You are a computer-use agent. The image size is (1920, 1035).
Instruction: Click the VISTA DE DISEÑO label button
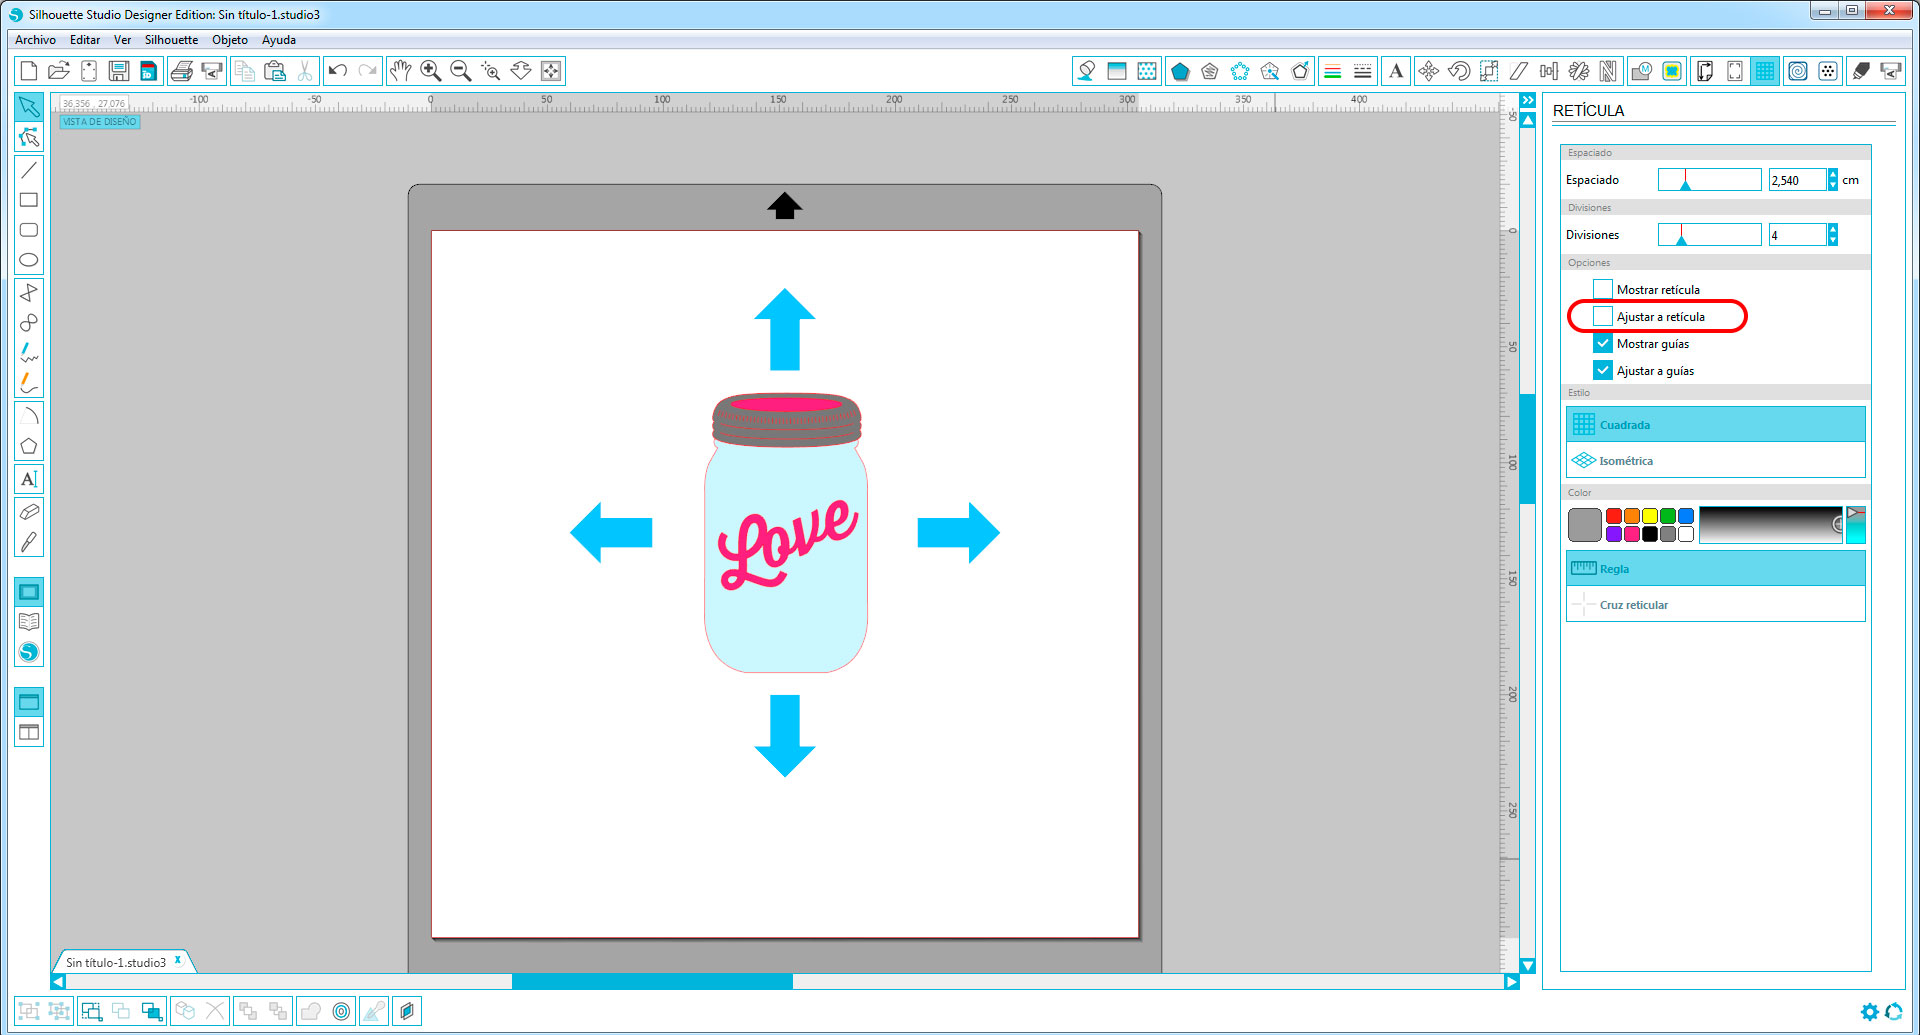100,122
